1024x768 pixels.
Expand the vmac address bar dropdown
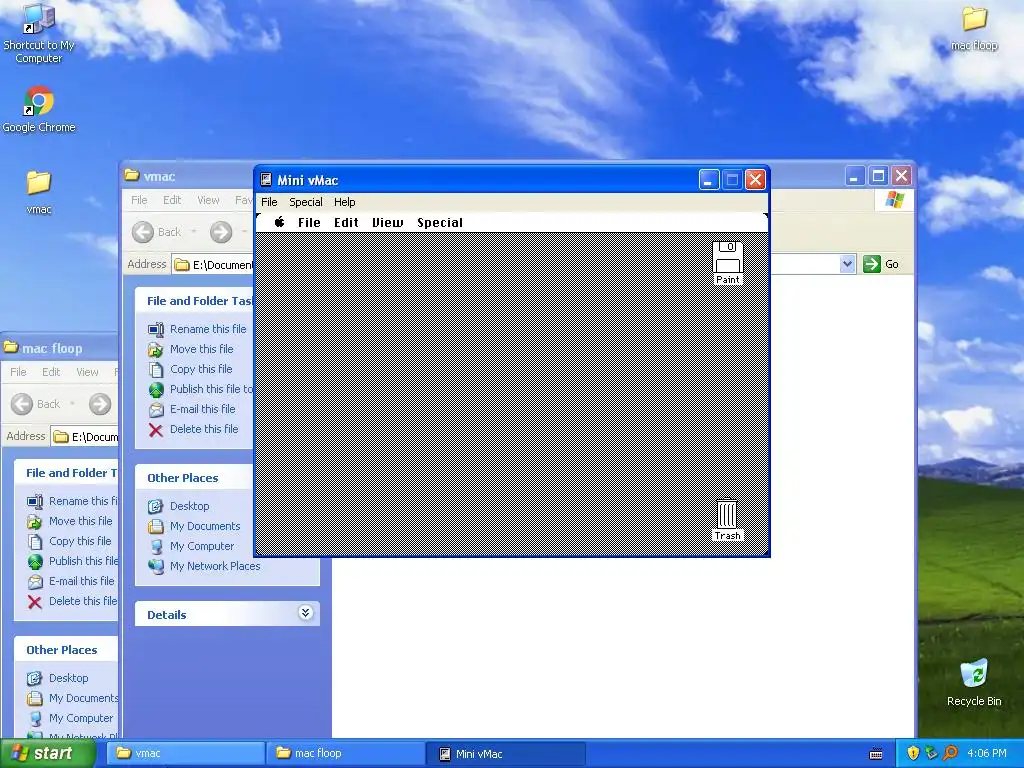pyautogui.click(x=847, y=264)
